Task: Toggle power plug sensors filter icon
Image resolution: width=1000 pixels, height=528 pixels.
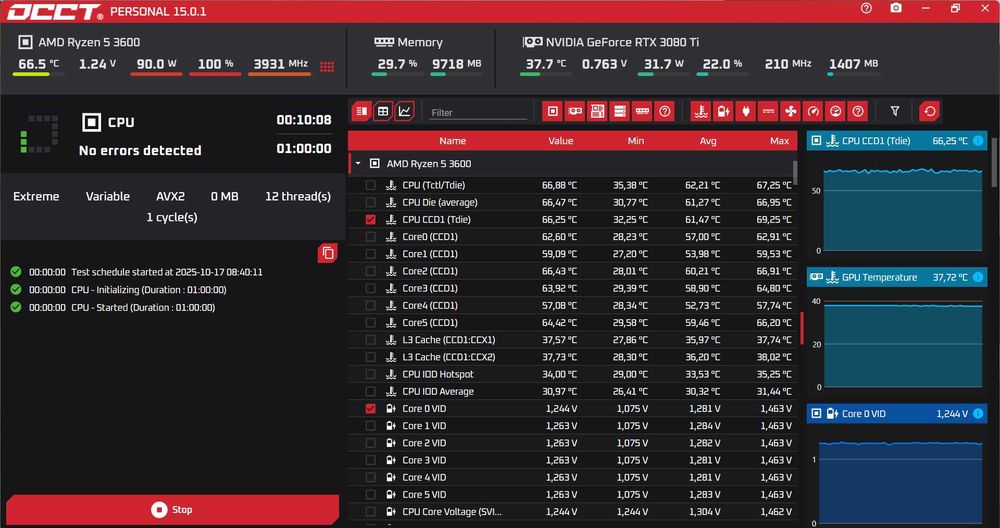Action: click(746, 112)
